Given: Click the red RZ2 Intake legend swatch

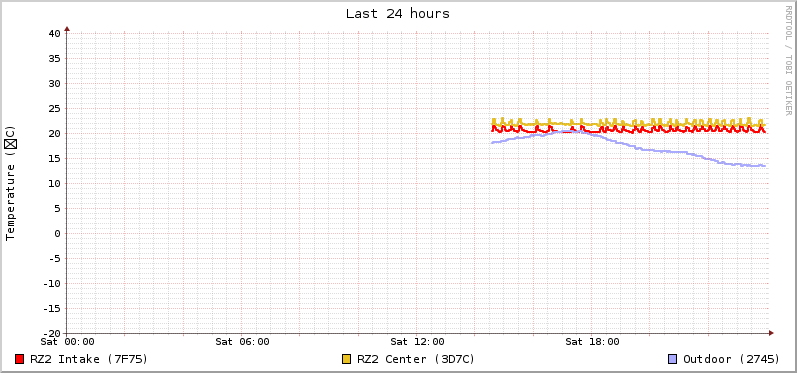Looking at the screenshot, I should tap(20, 359).
